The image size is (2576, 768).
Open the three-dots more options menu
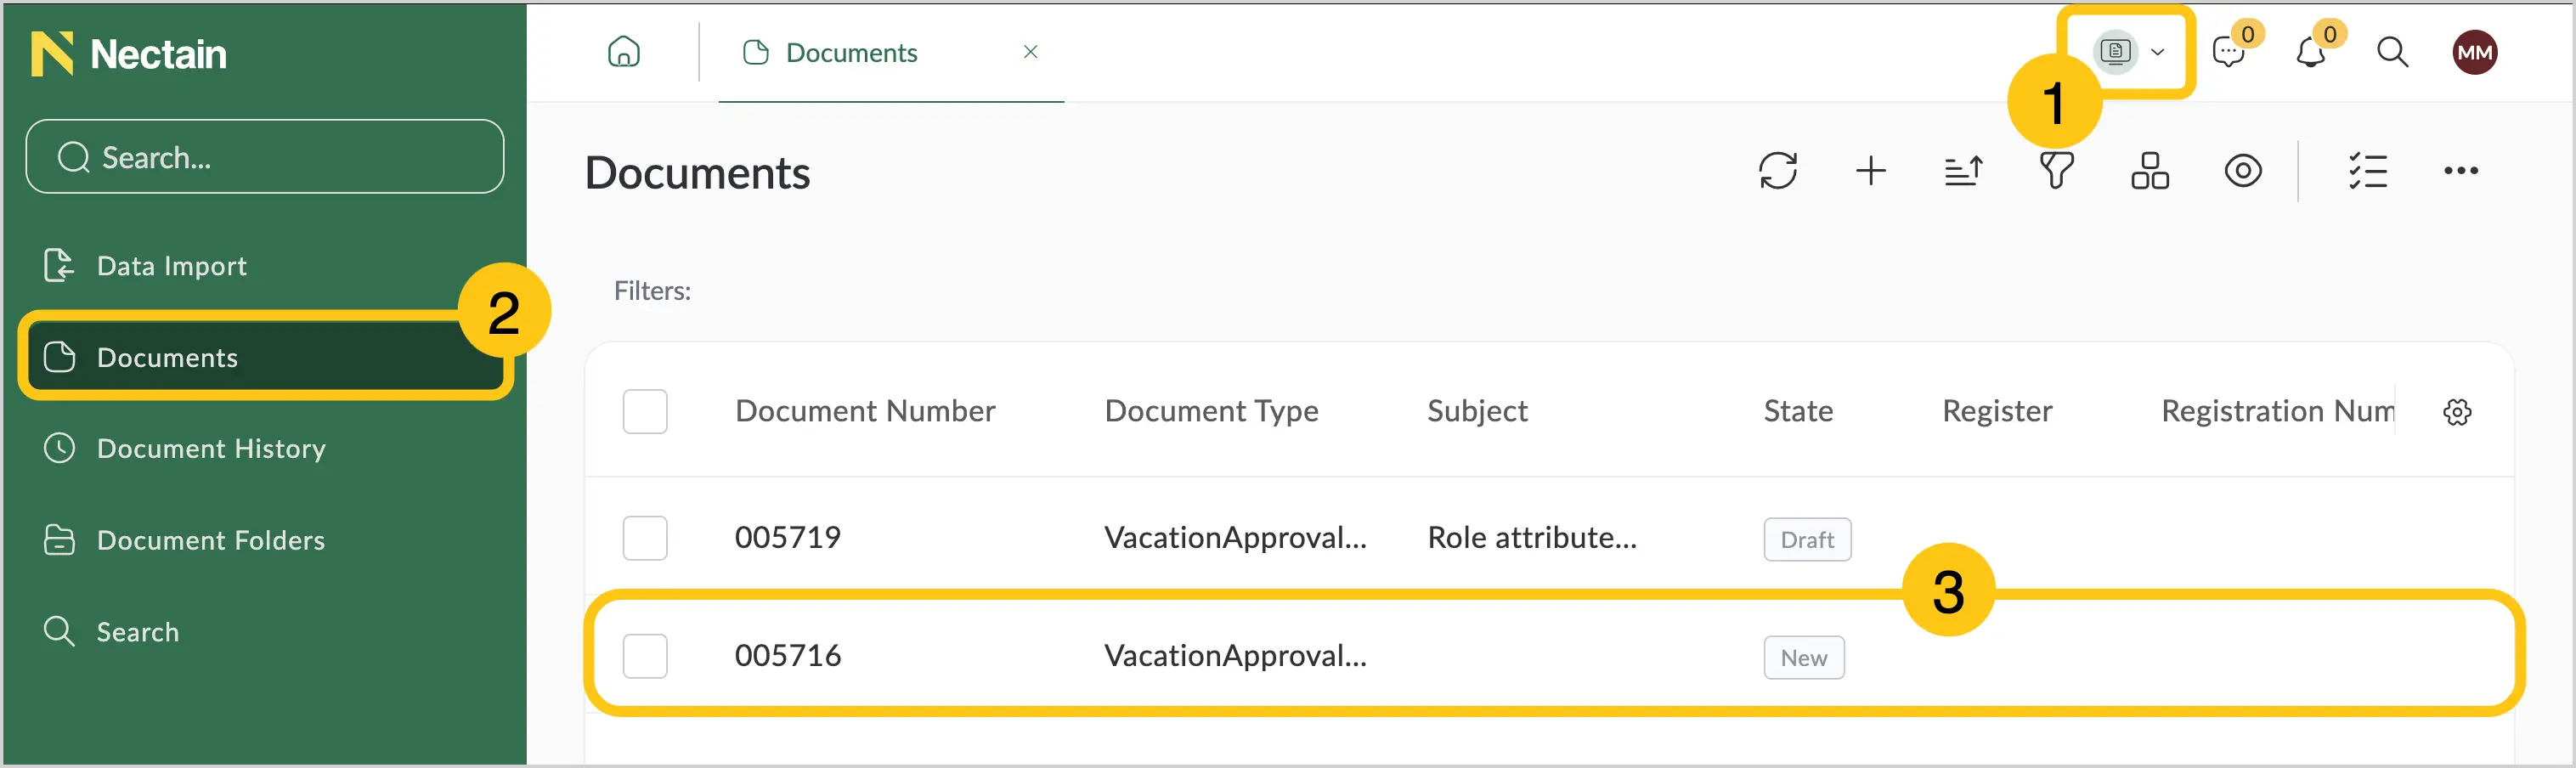point(2461,170)
